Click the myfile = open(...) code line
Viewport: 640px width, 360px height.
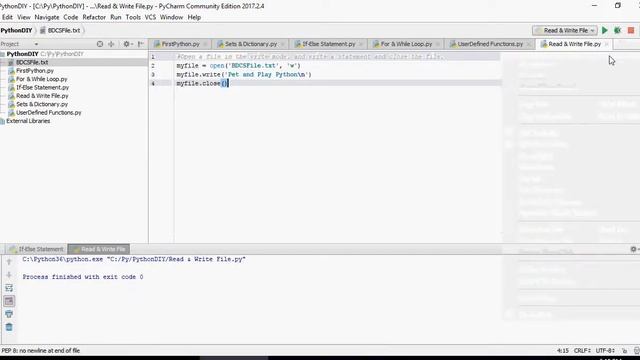(x=238, y=66)
